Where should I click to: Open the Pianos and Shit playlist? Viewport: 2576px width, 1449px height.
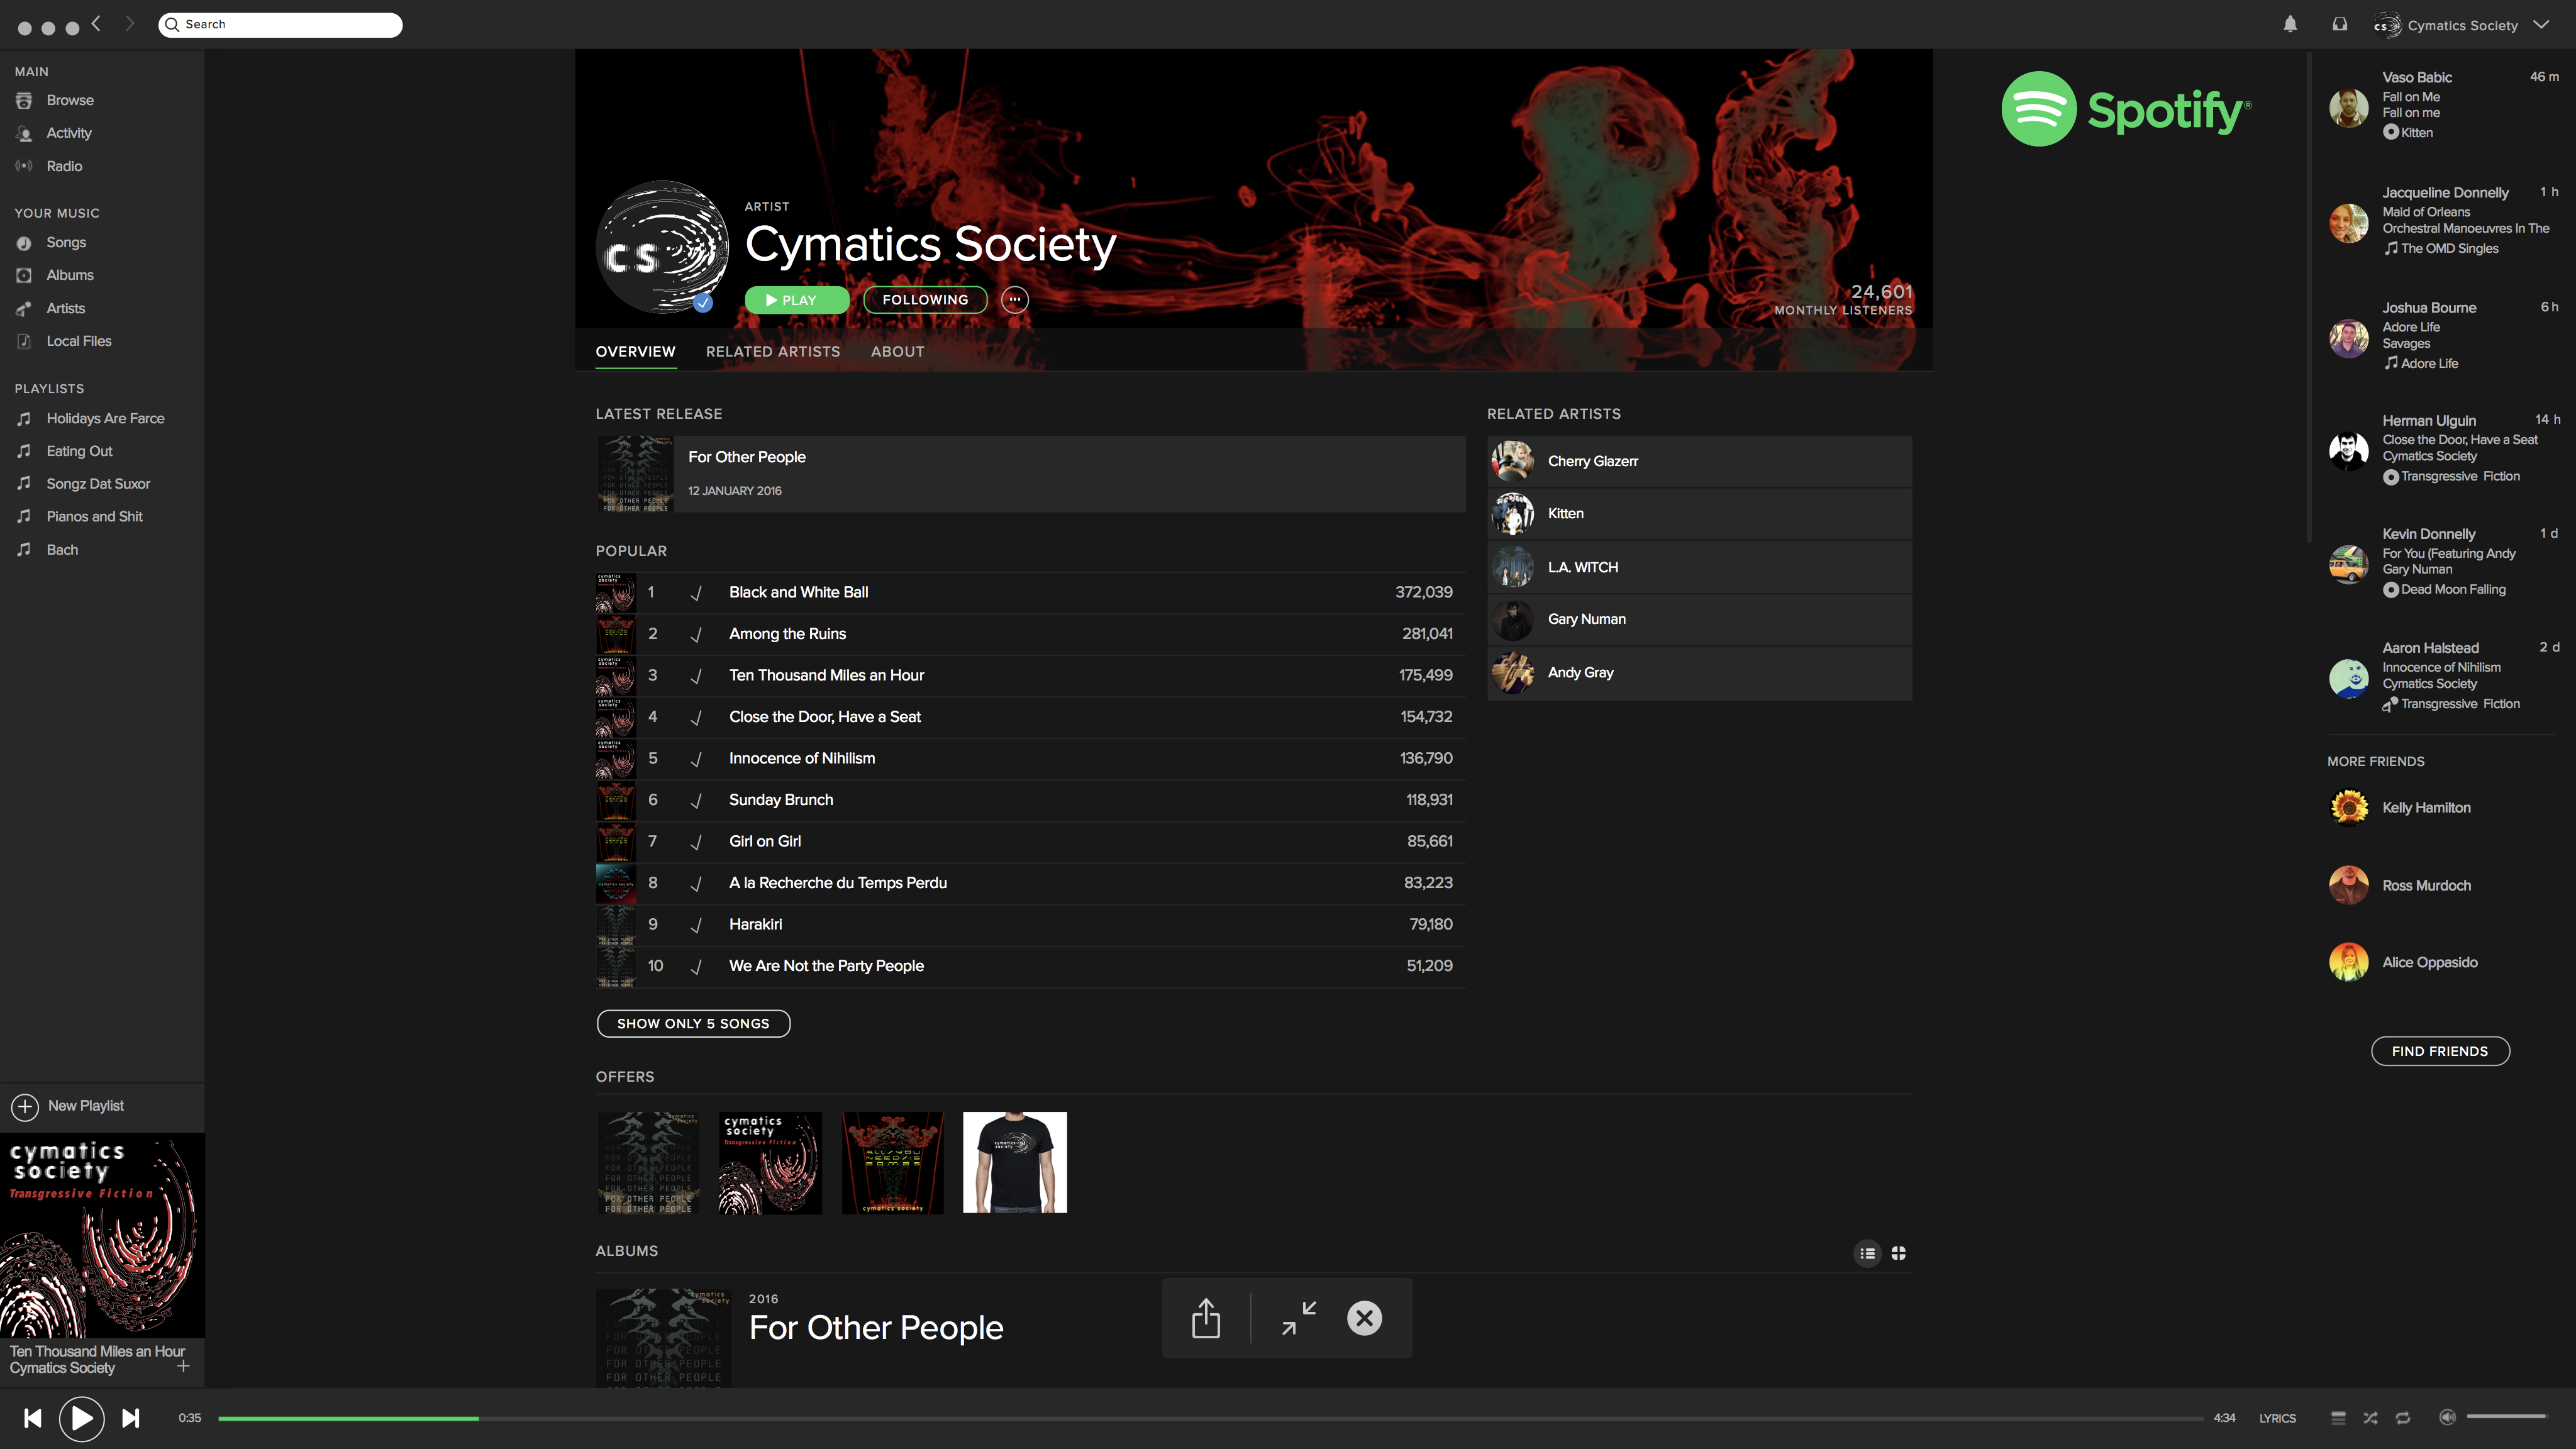[94, 516]
